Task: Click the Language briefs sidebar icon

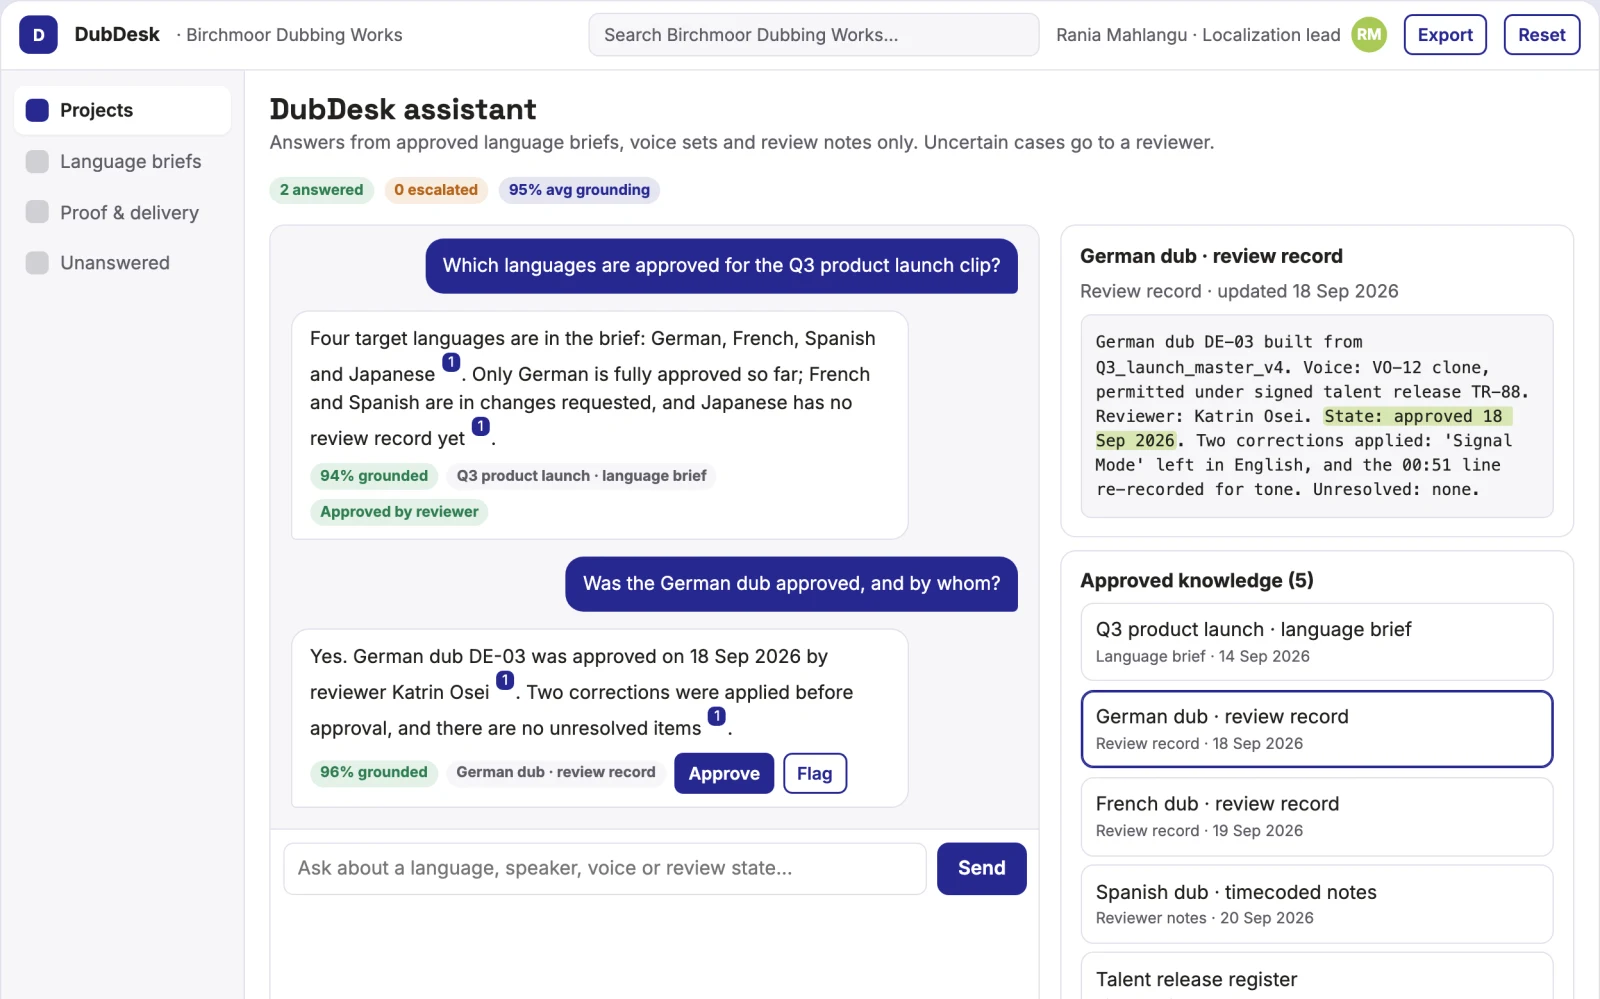Action: (x=37, y=161)
